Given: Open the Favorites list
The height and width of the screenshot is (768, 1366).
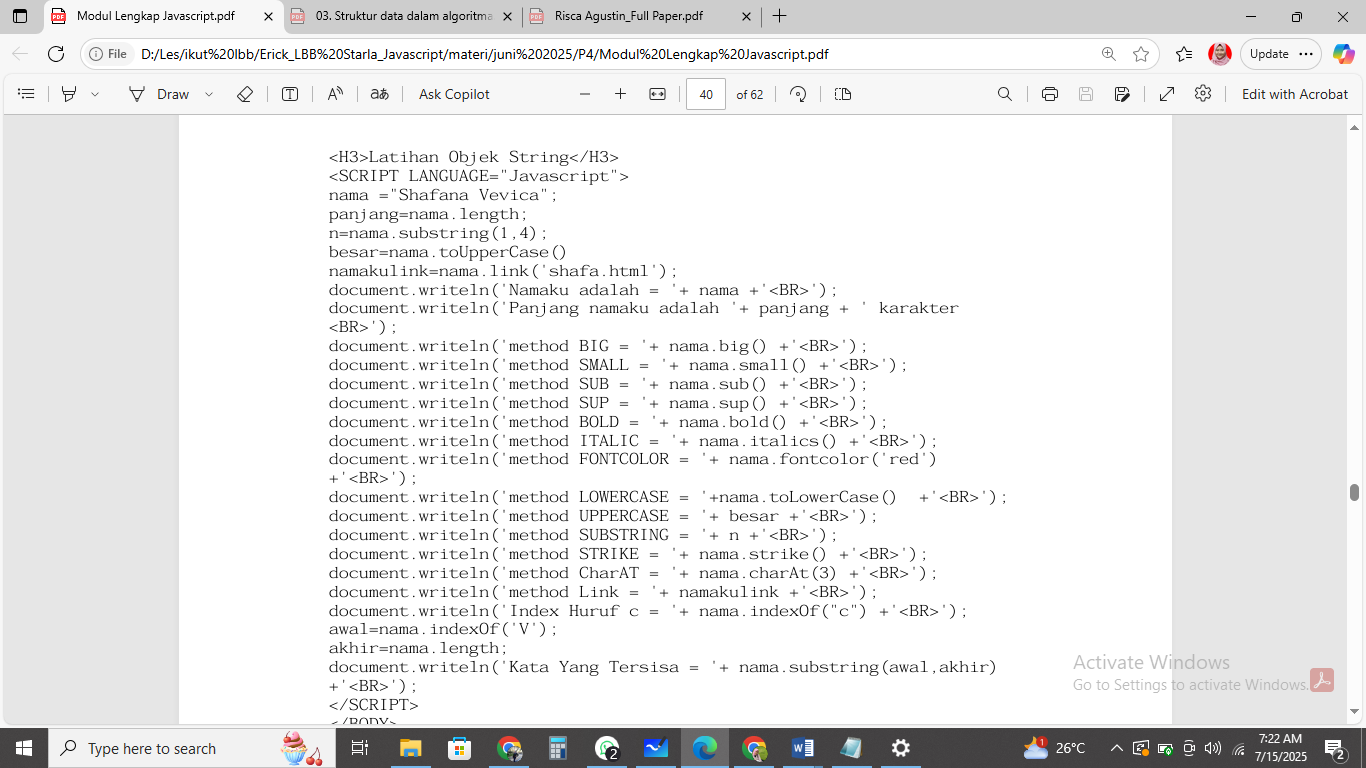Looking at the screenshot, I should (1184, 54).
